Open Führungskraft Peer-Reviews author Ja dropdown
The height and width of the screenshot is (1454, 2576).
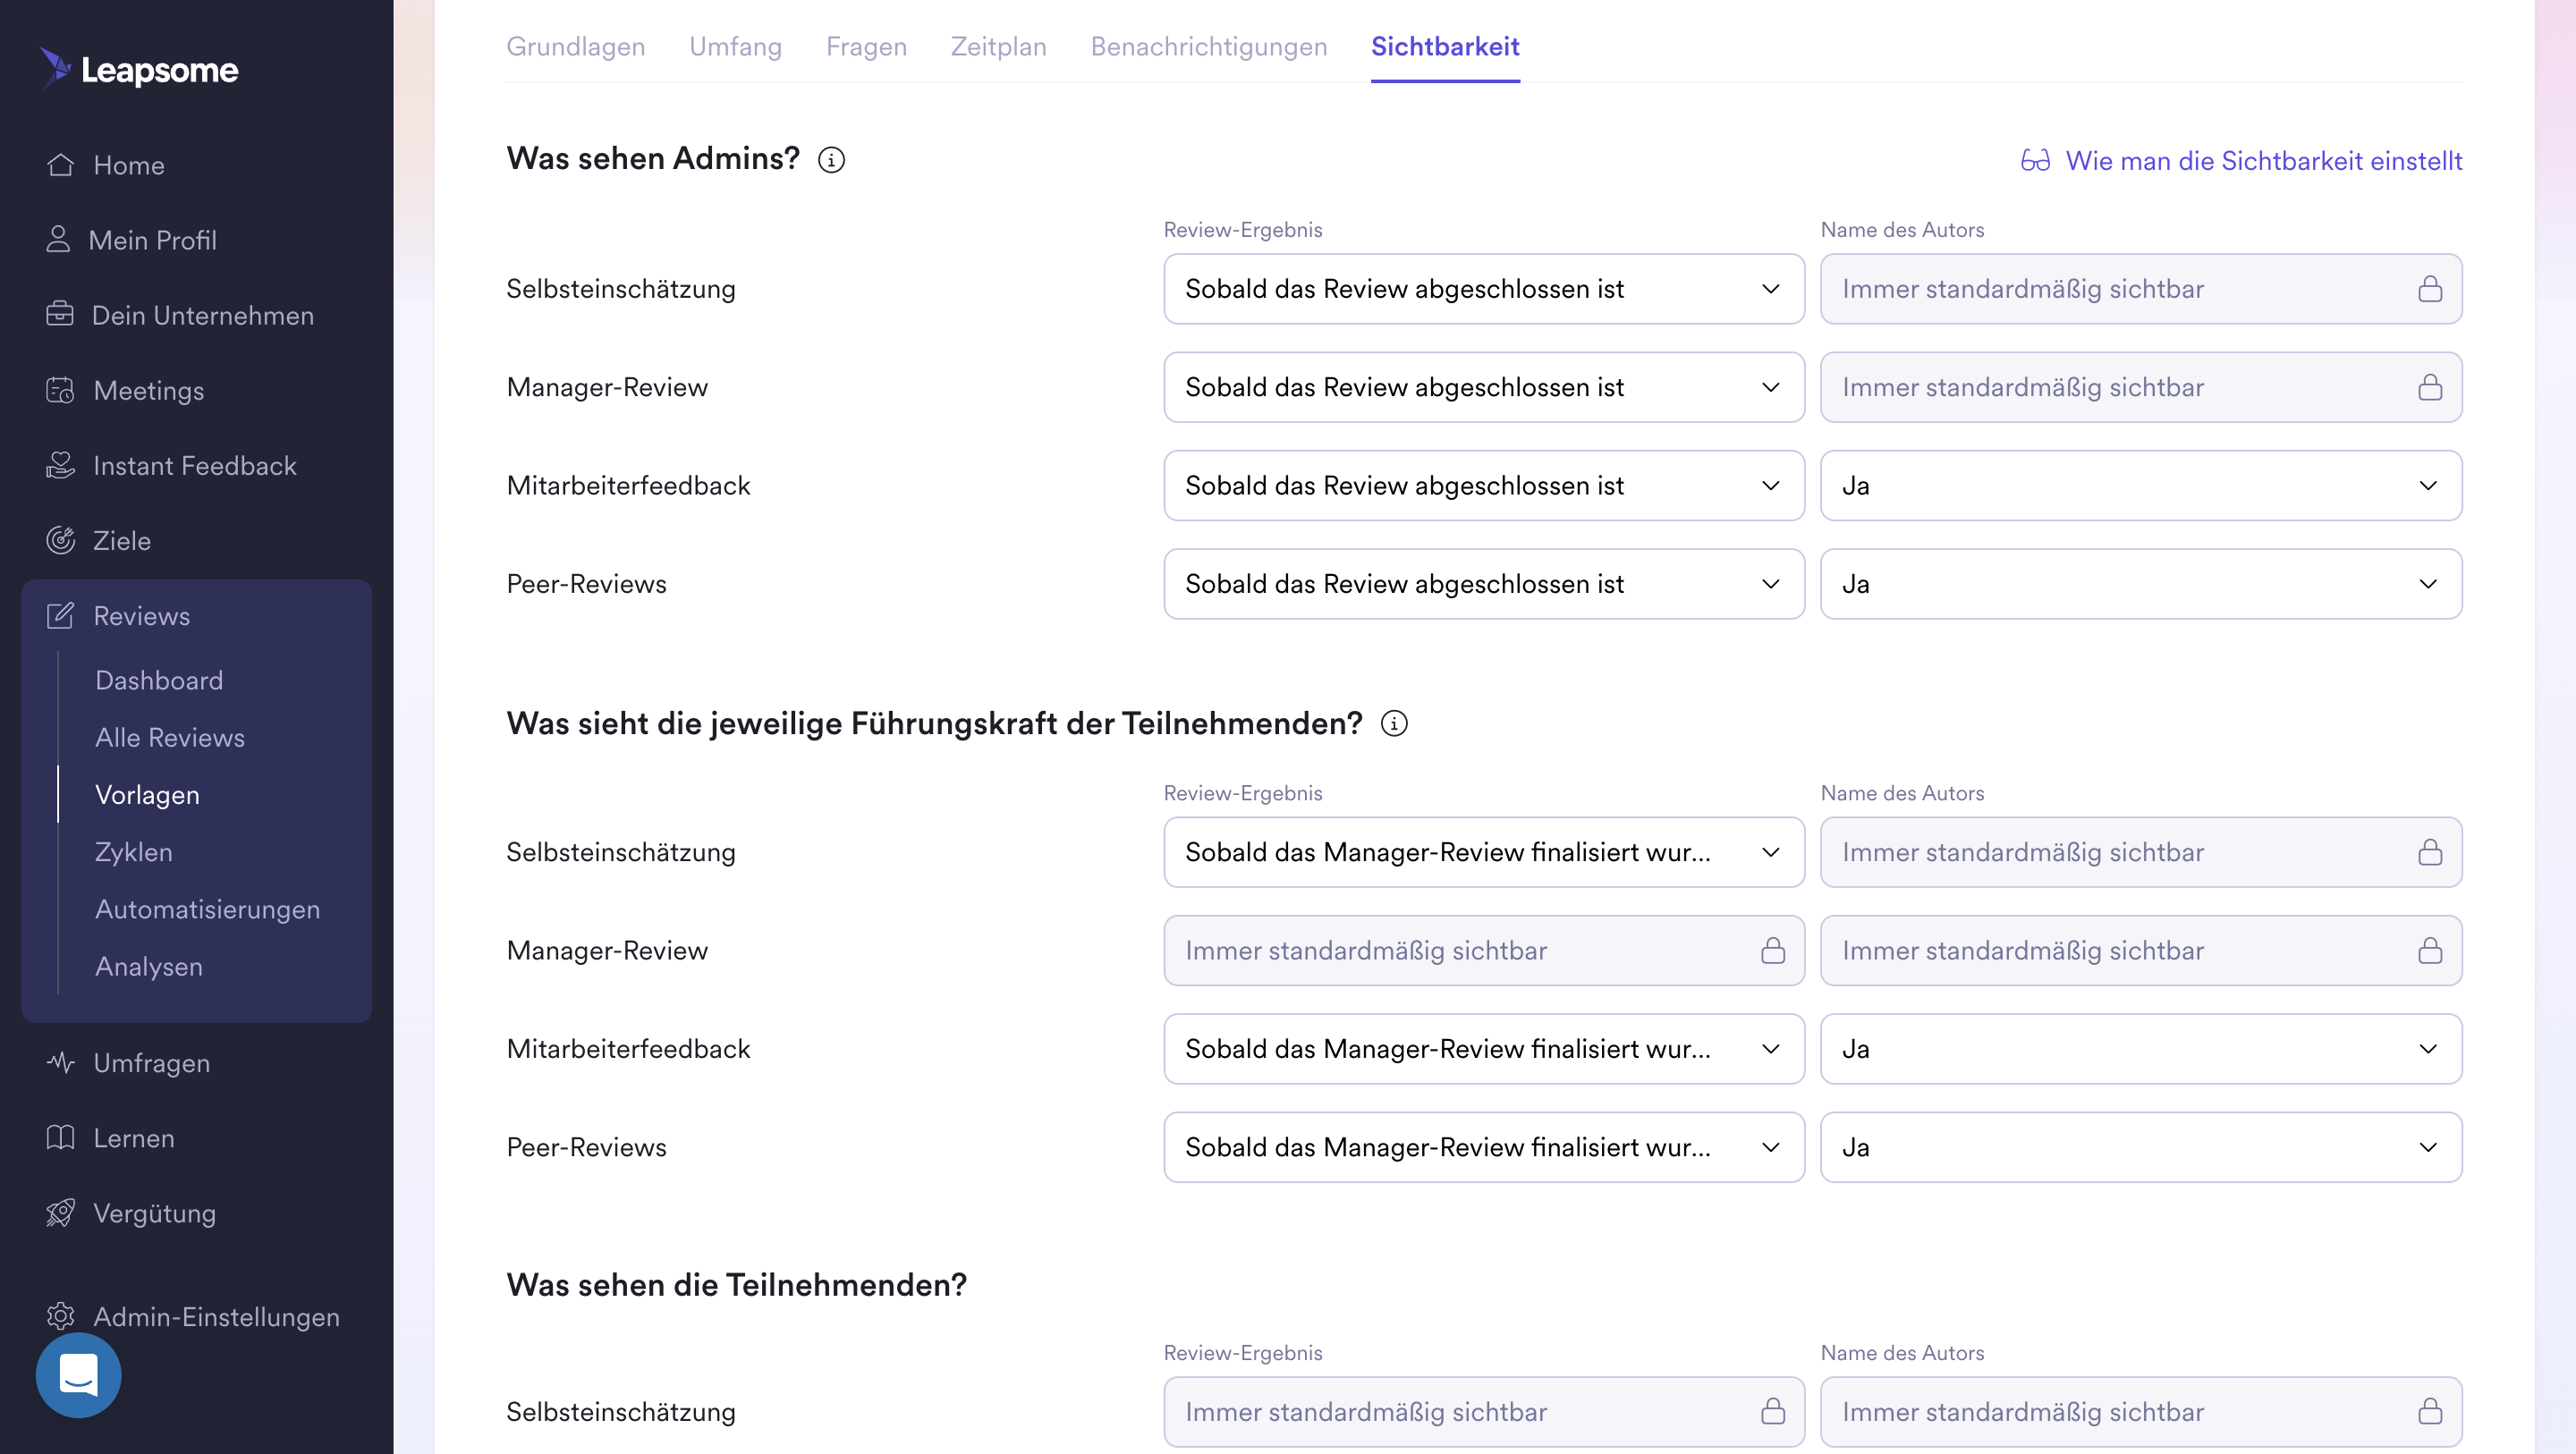[2141, 1147]
